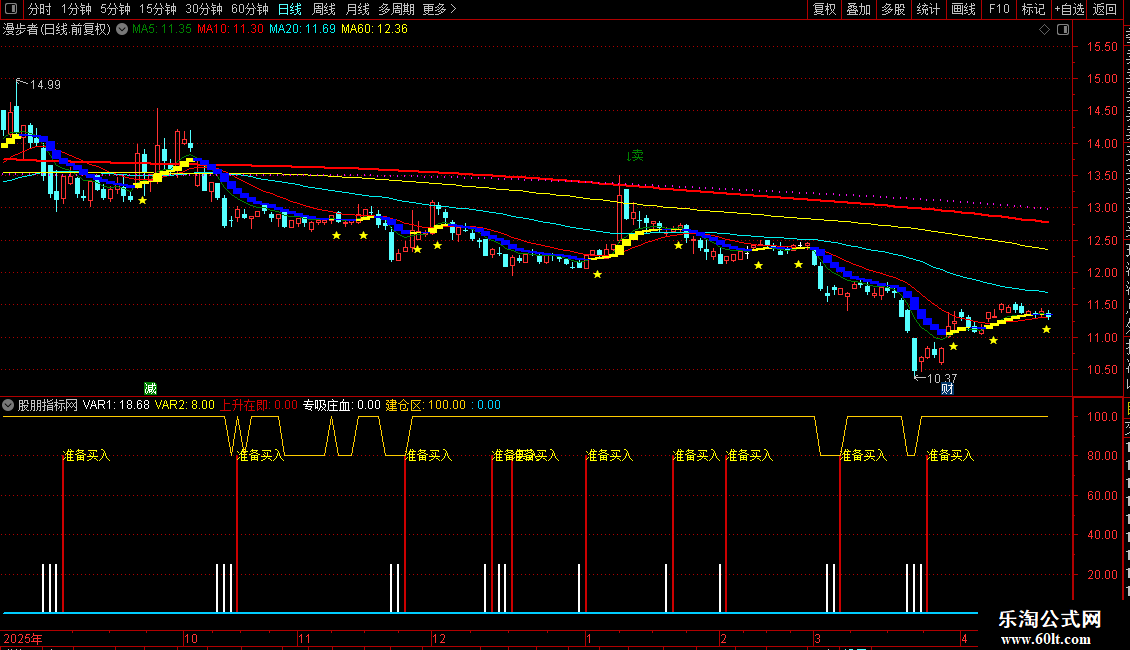
Task: Click the green 减 marker on chart
Action: 150,388
